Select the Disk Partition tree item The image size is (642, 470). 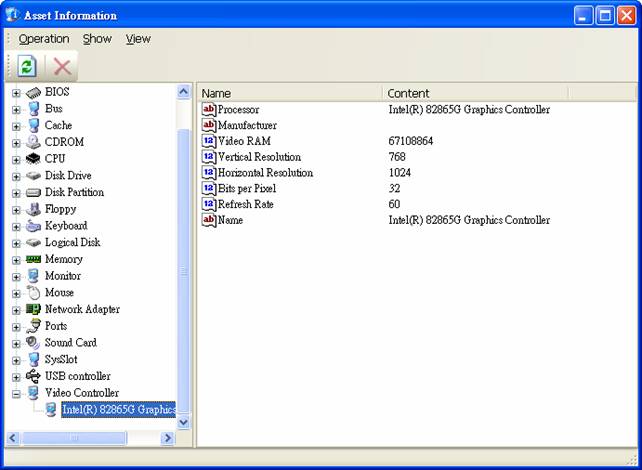coord(75,192)
